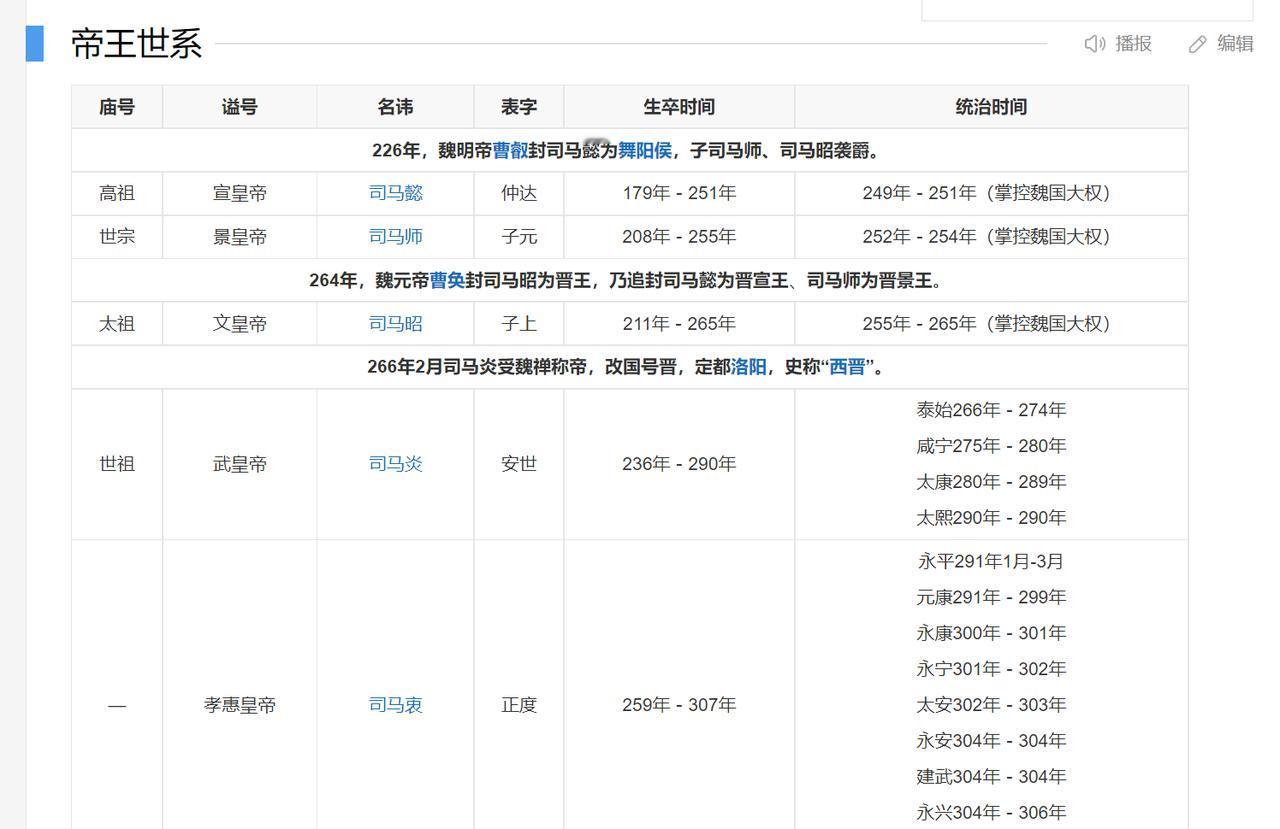Open the 舞阳侯 link

pyautogui.click(x=645, y=150)
